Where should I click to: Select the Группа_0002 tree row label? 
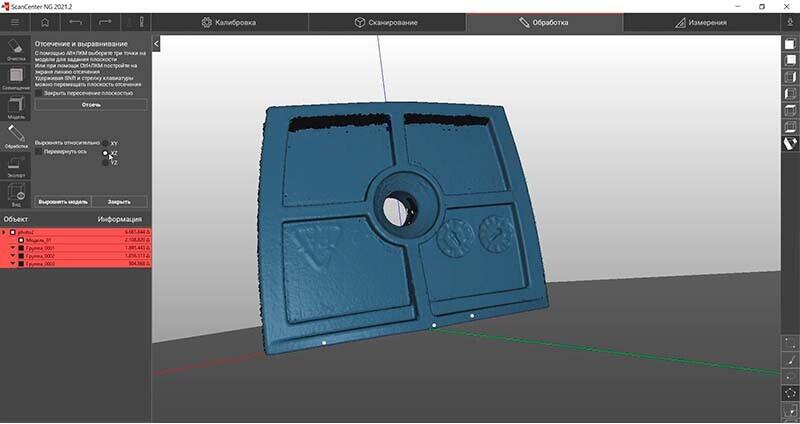(x=41, y=256)
